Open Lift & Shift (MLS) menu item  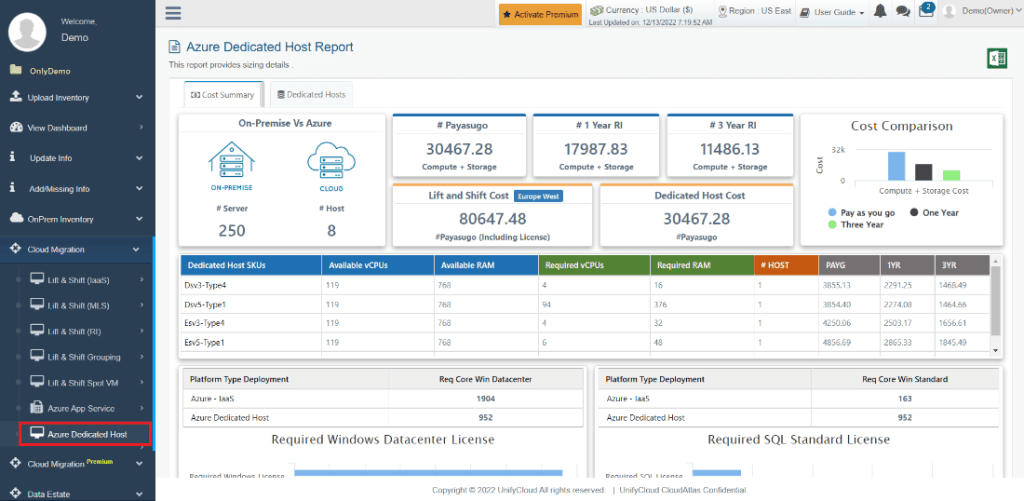78,306
